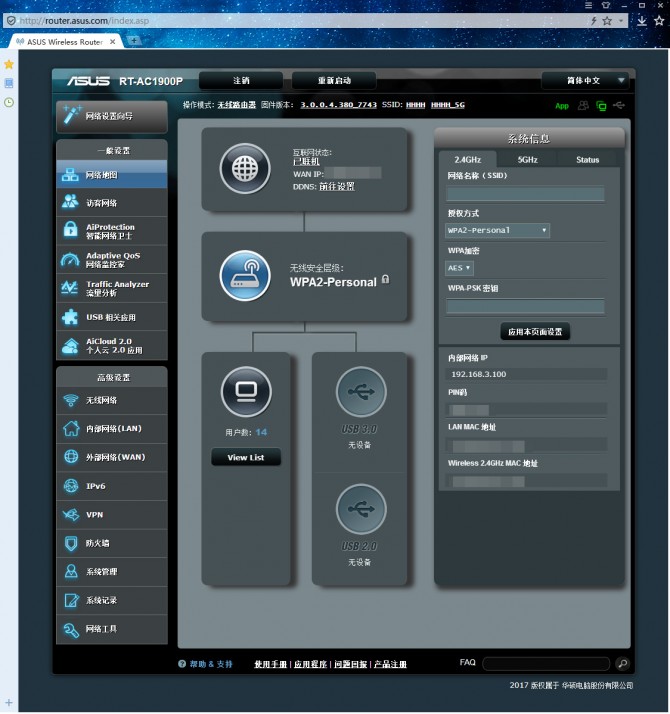Screen dimensions: 670x714
Task: Click the View List button
Action: coord(246,457)
